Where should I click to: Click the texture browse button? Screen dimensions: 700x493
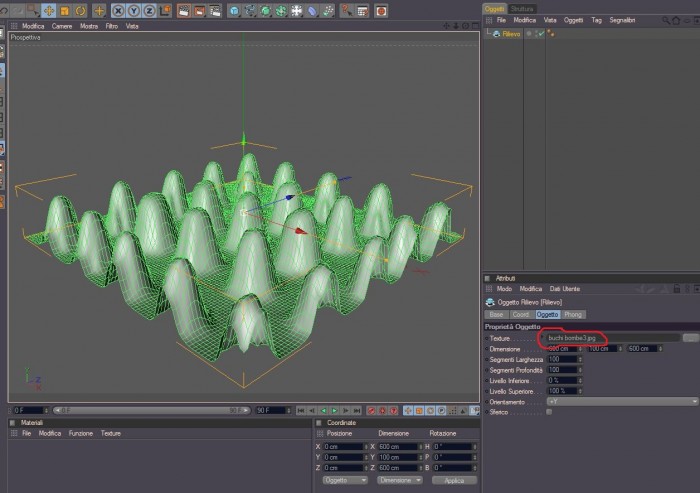691,338
